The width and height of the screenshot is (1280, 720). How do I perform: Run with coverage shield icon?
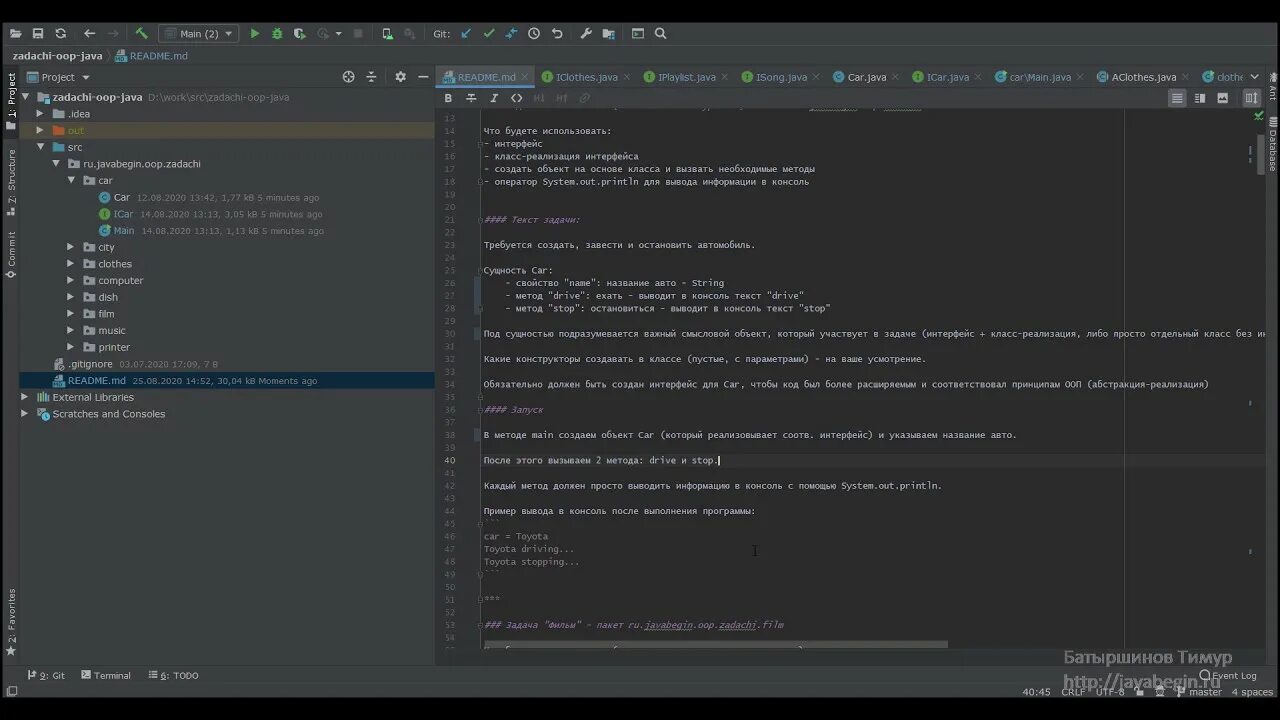299,34
